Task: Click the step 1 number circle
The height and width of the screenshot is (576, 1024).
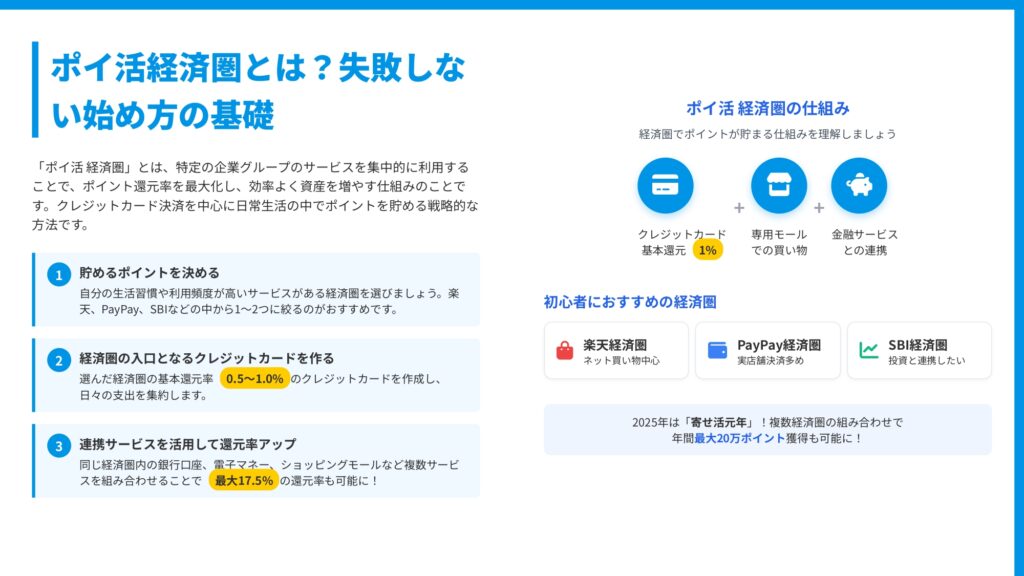Action: point(59,275)
